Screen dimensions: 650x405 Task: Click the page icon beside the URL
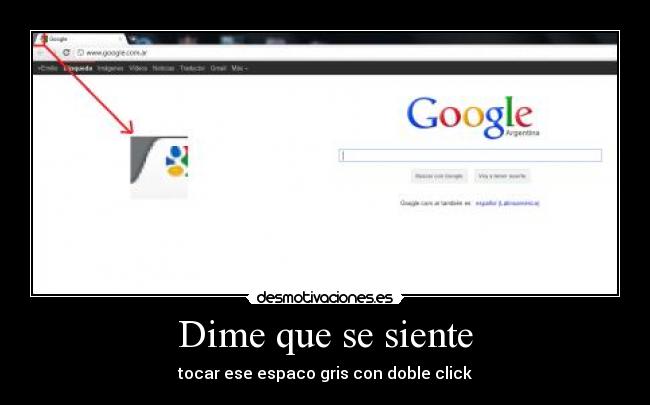click(80, 52)
